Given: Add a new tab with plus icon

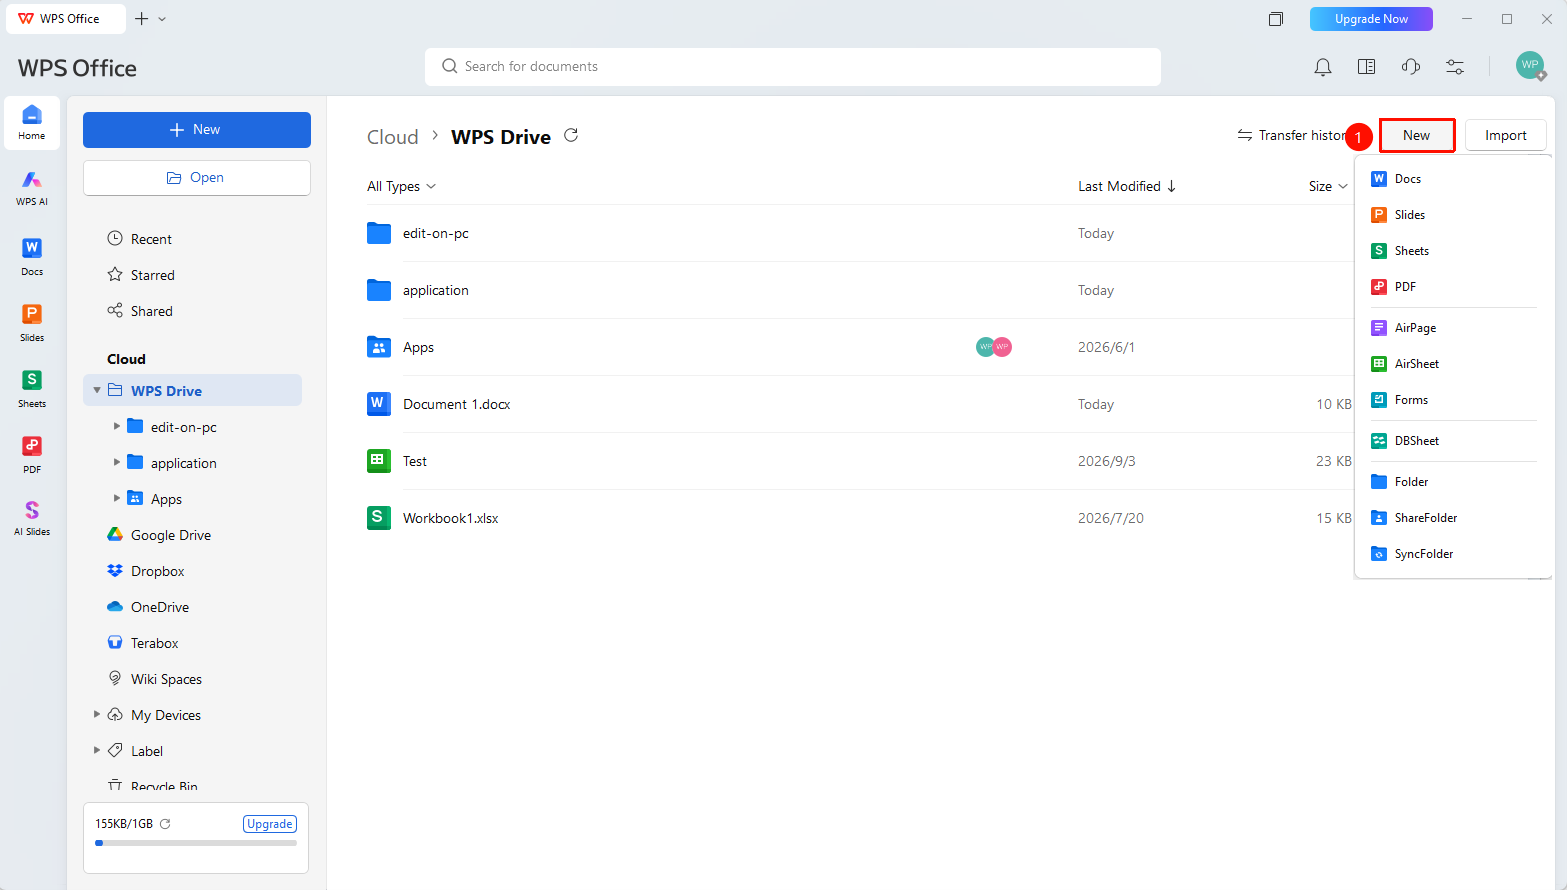Looking at the screenshot, I should point(141,19).
